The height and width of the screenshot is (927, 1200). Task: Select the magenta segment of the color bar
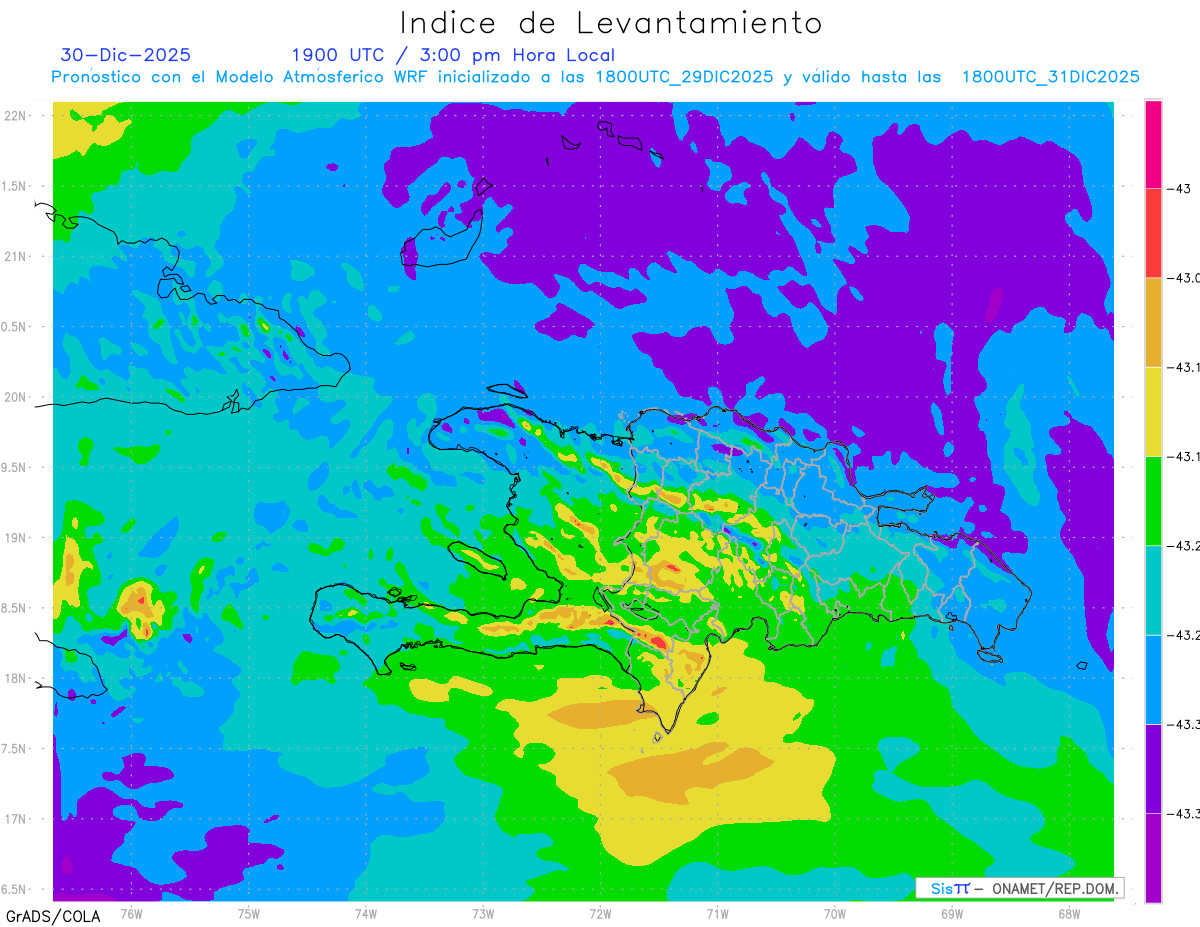pyautogui.click(x=1153, y=144)
